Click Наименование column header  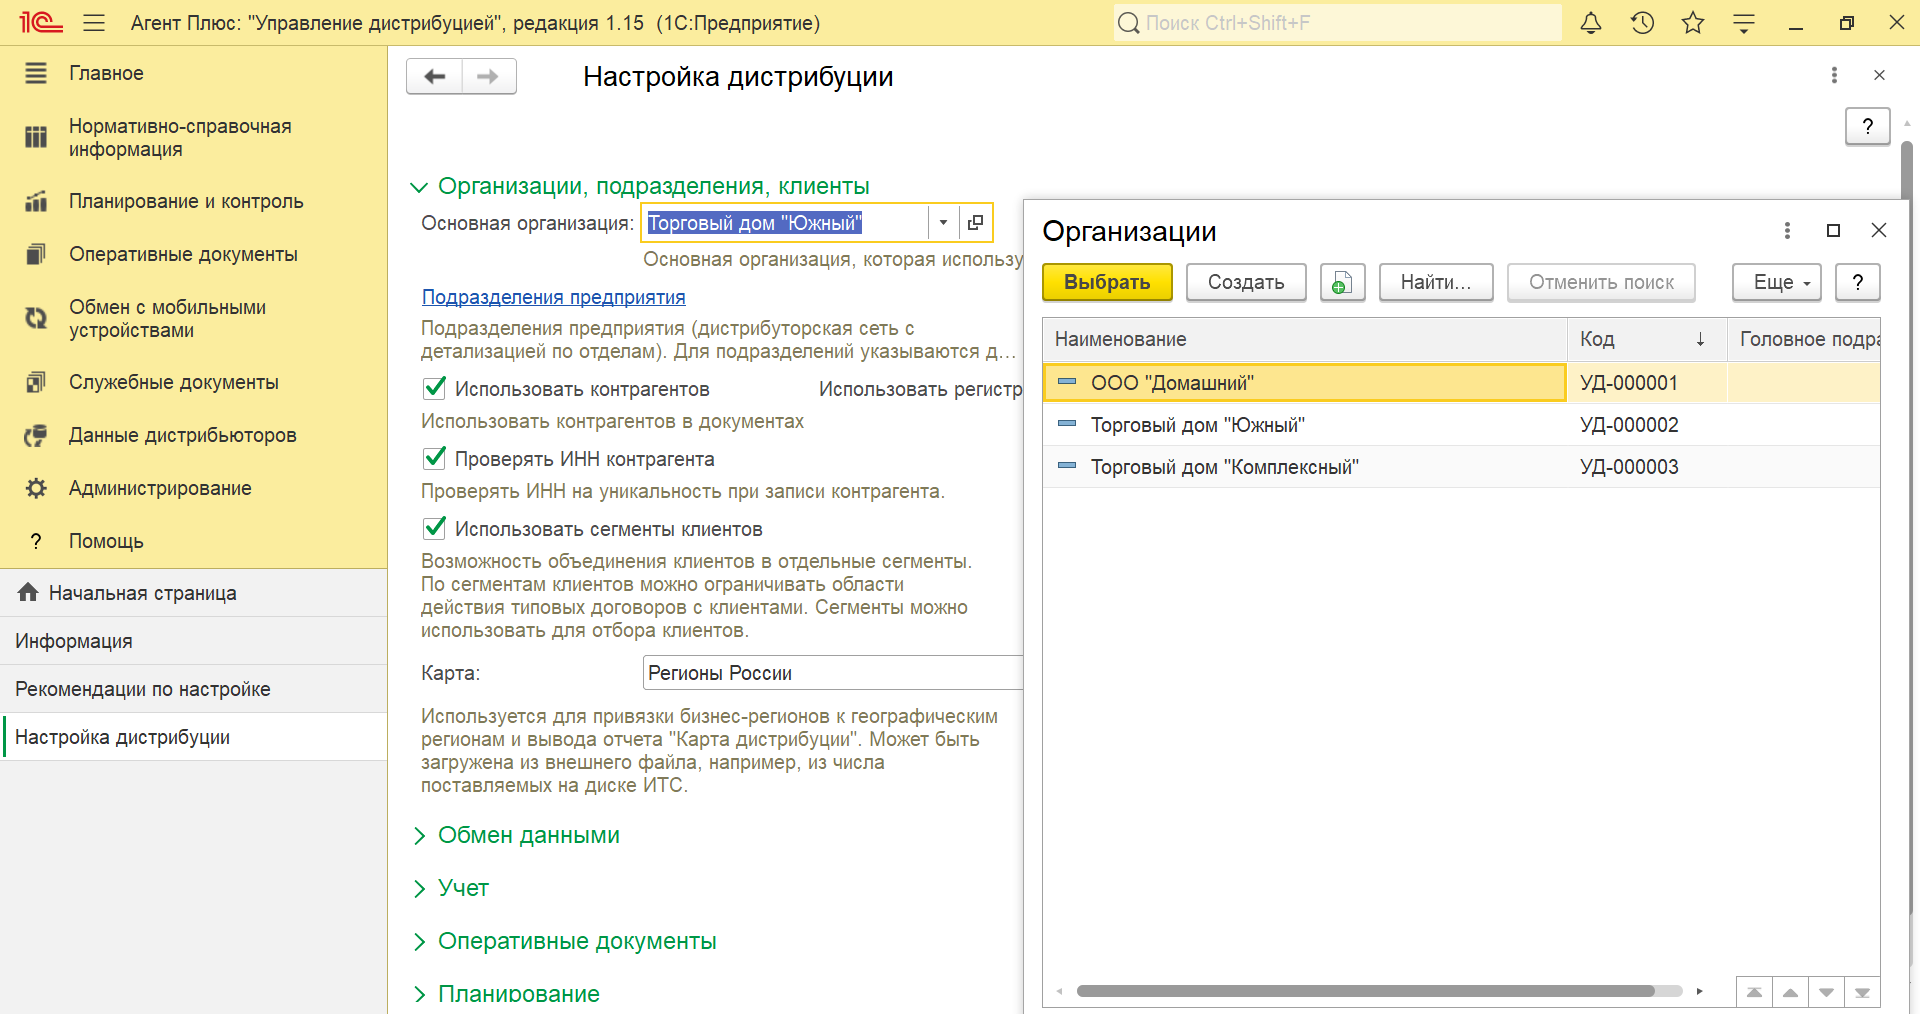click(x=1305, y=339)
